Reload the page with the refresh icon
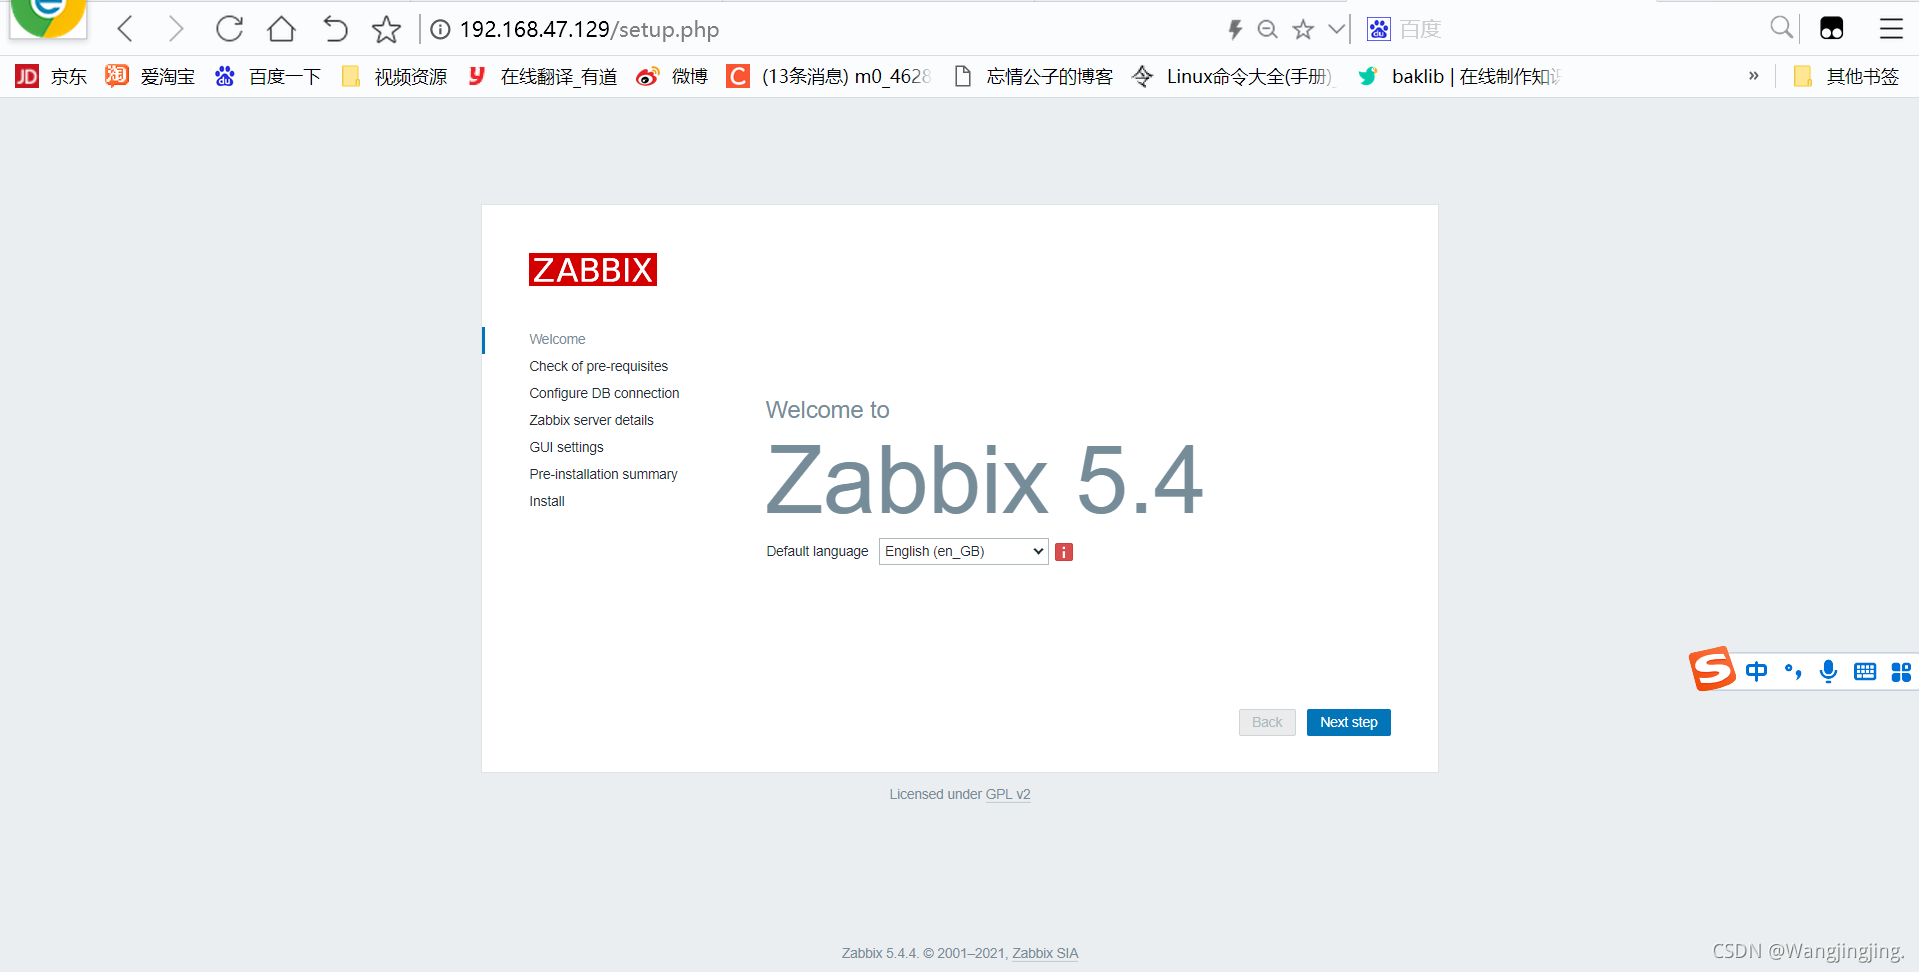Viewport: 1919px width, 972px height. point(229,29)
